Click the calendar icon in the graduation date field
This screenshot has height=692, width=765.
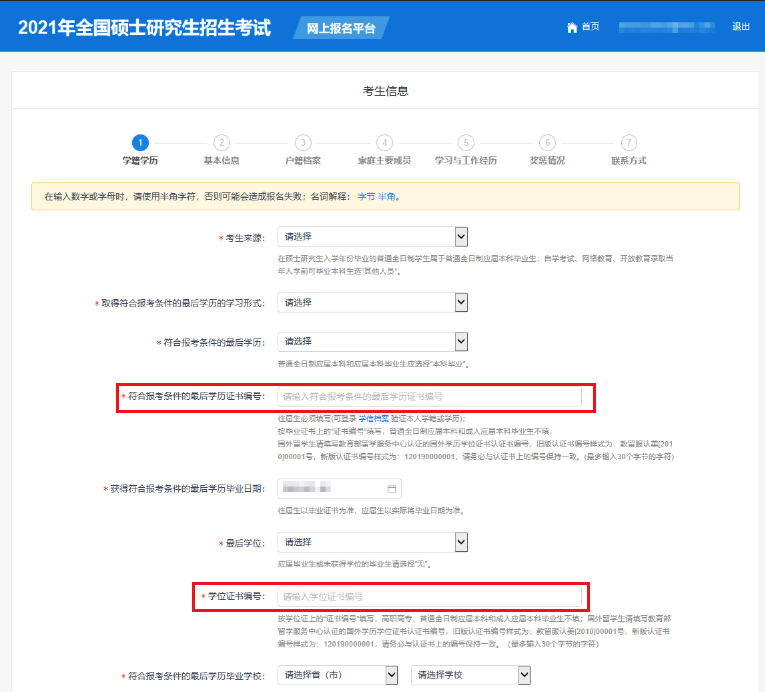392,489
